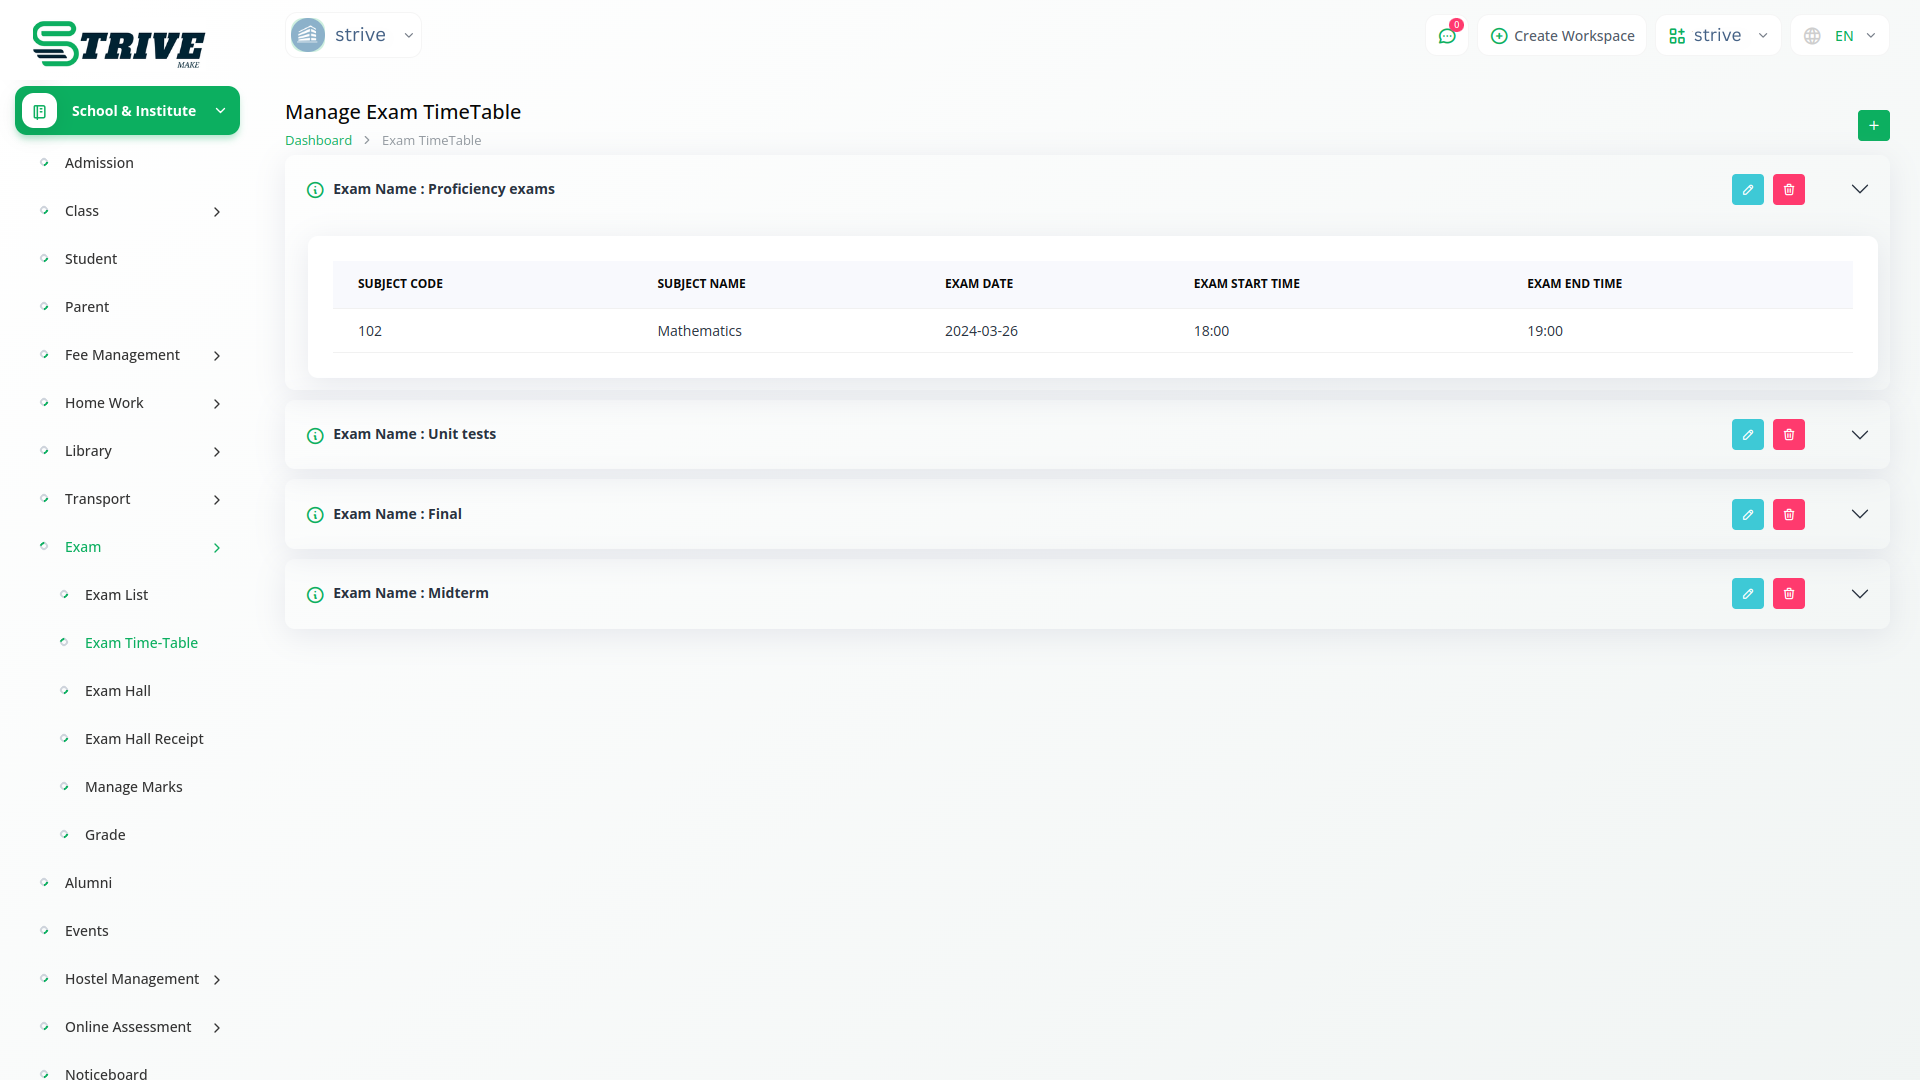Collapse the Proficiency exams section
The image size is (1920, 1080).
pos(1859,189)
